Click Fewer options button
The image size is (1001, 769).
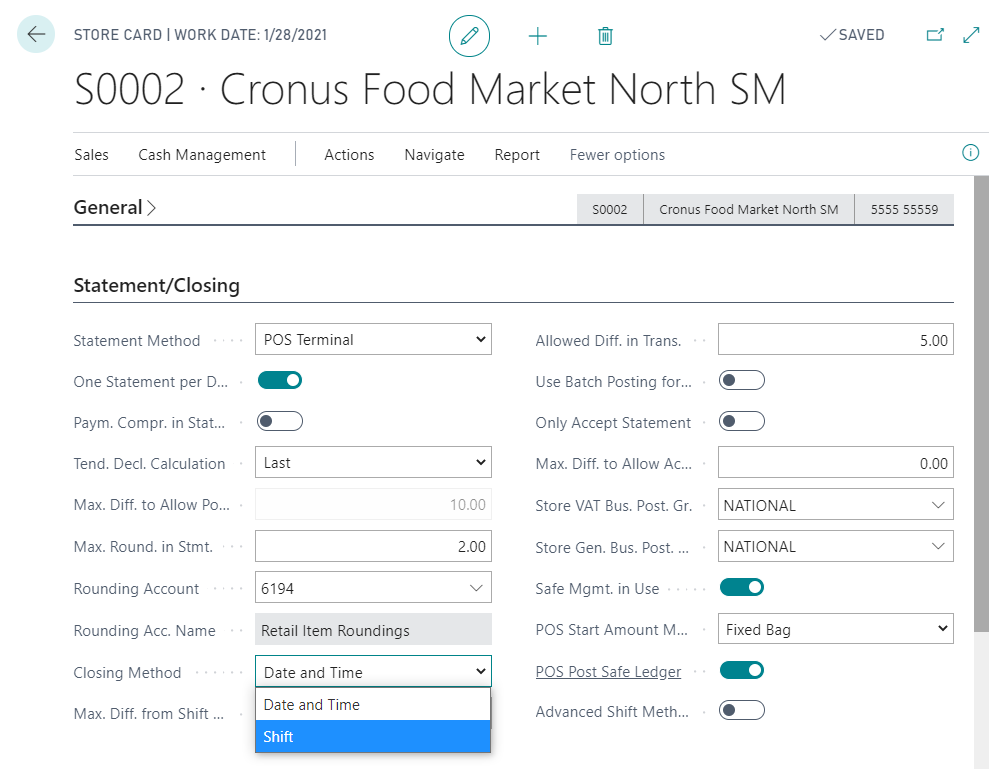click(x=617, y=155)
